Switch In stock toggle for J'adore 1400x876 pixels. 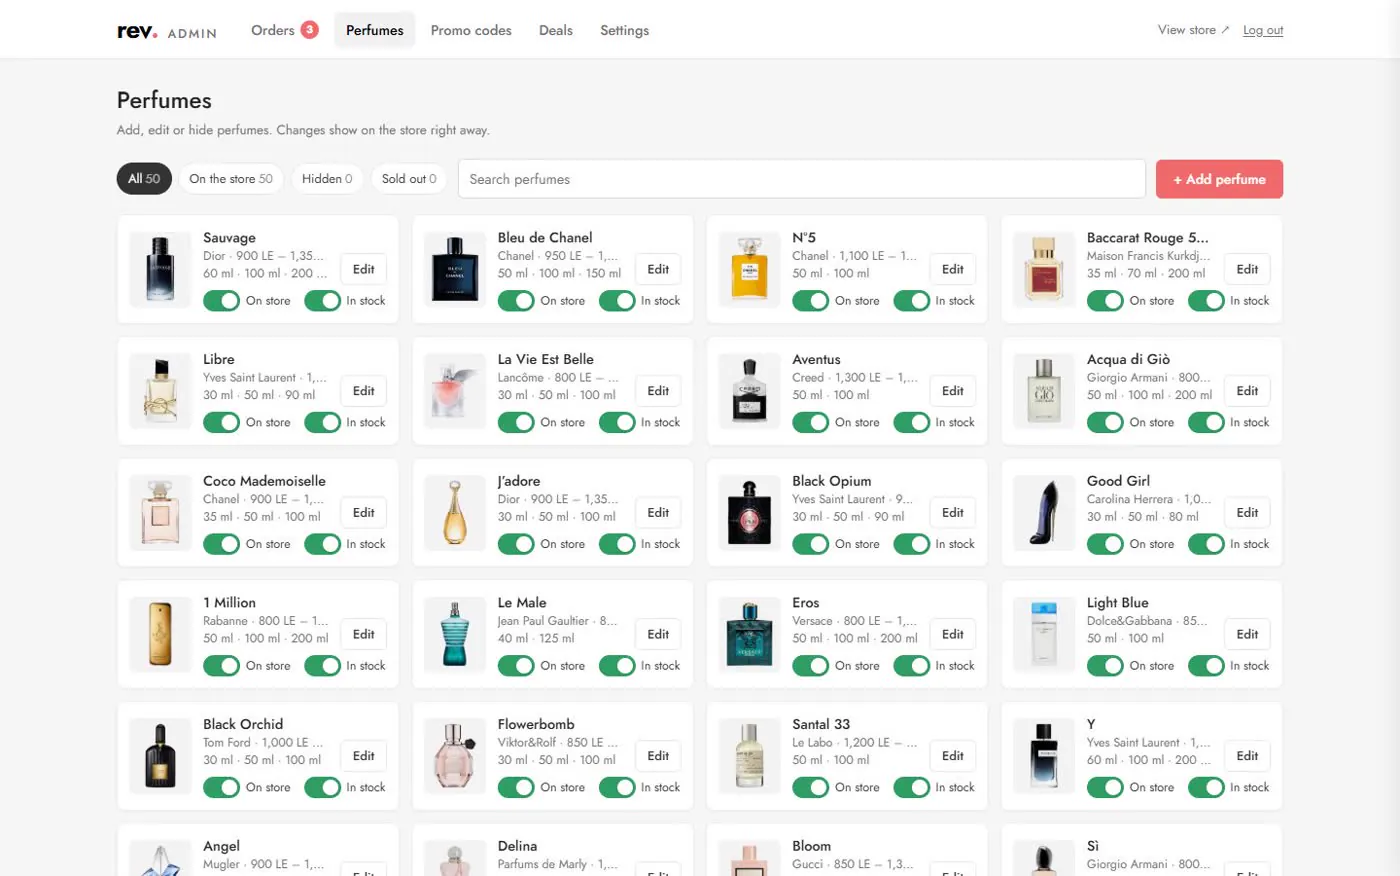coord(617,545)
